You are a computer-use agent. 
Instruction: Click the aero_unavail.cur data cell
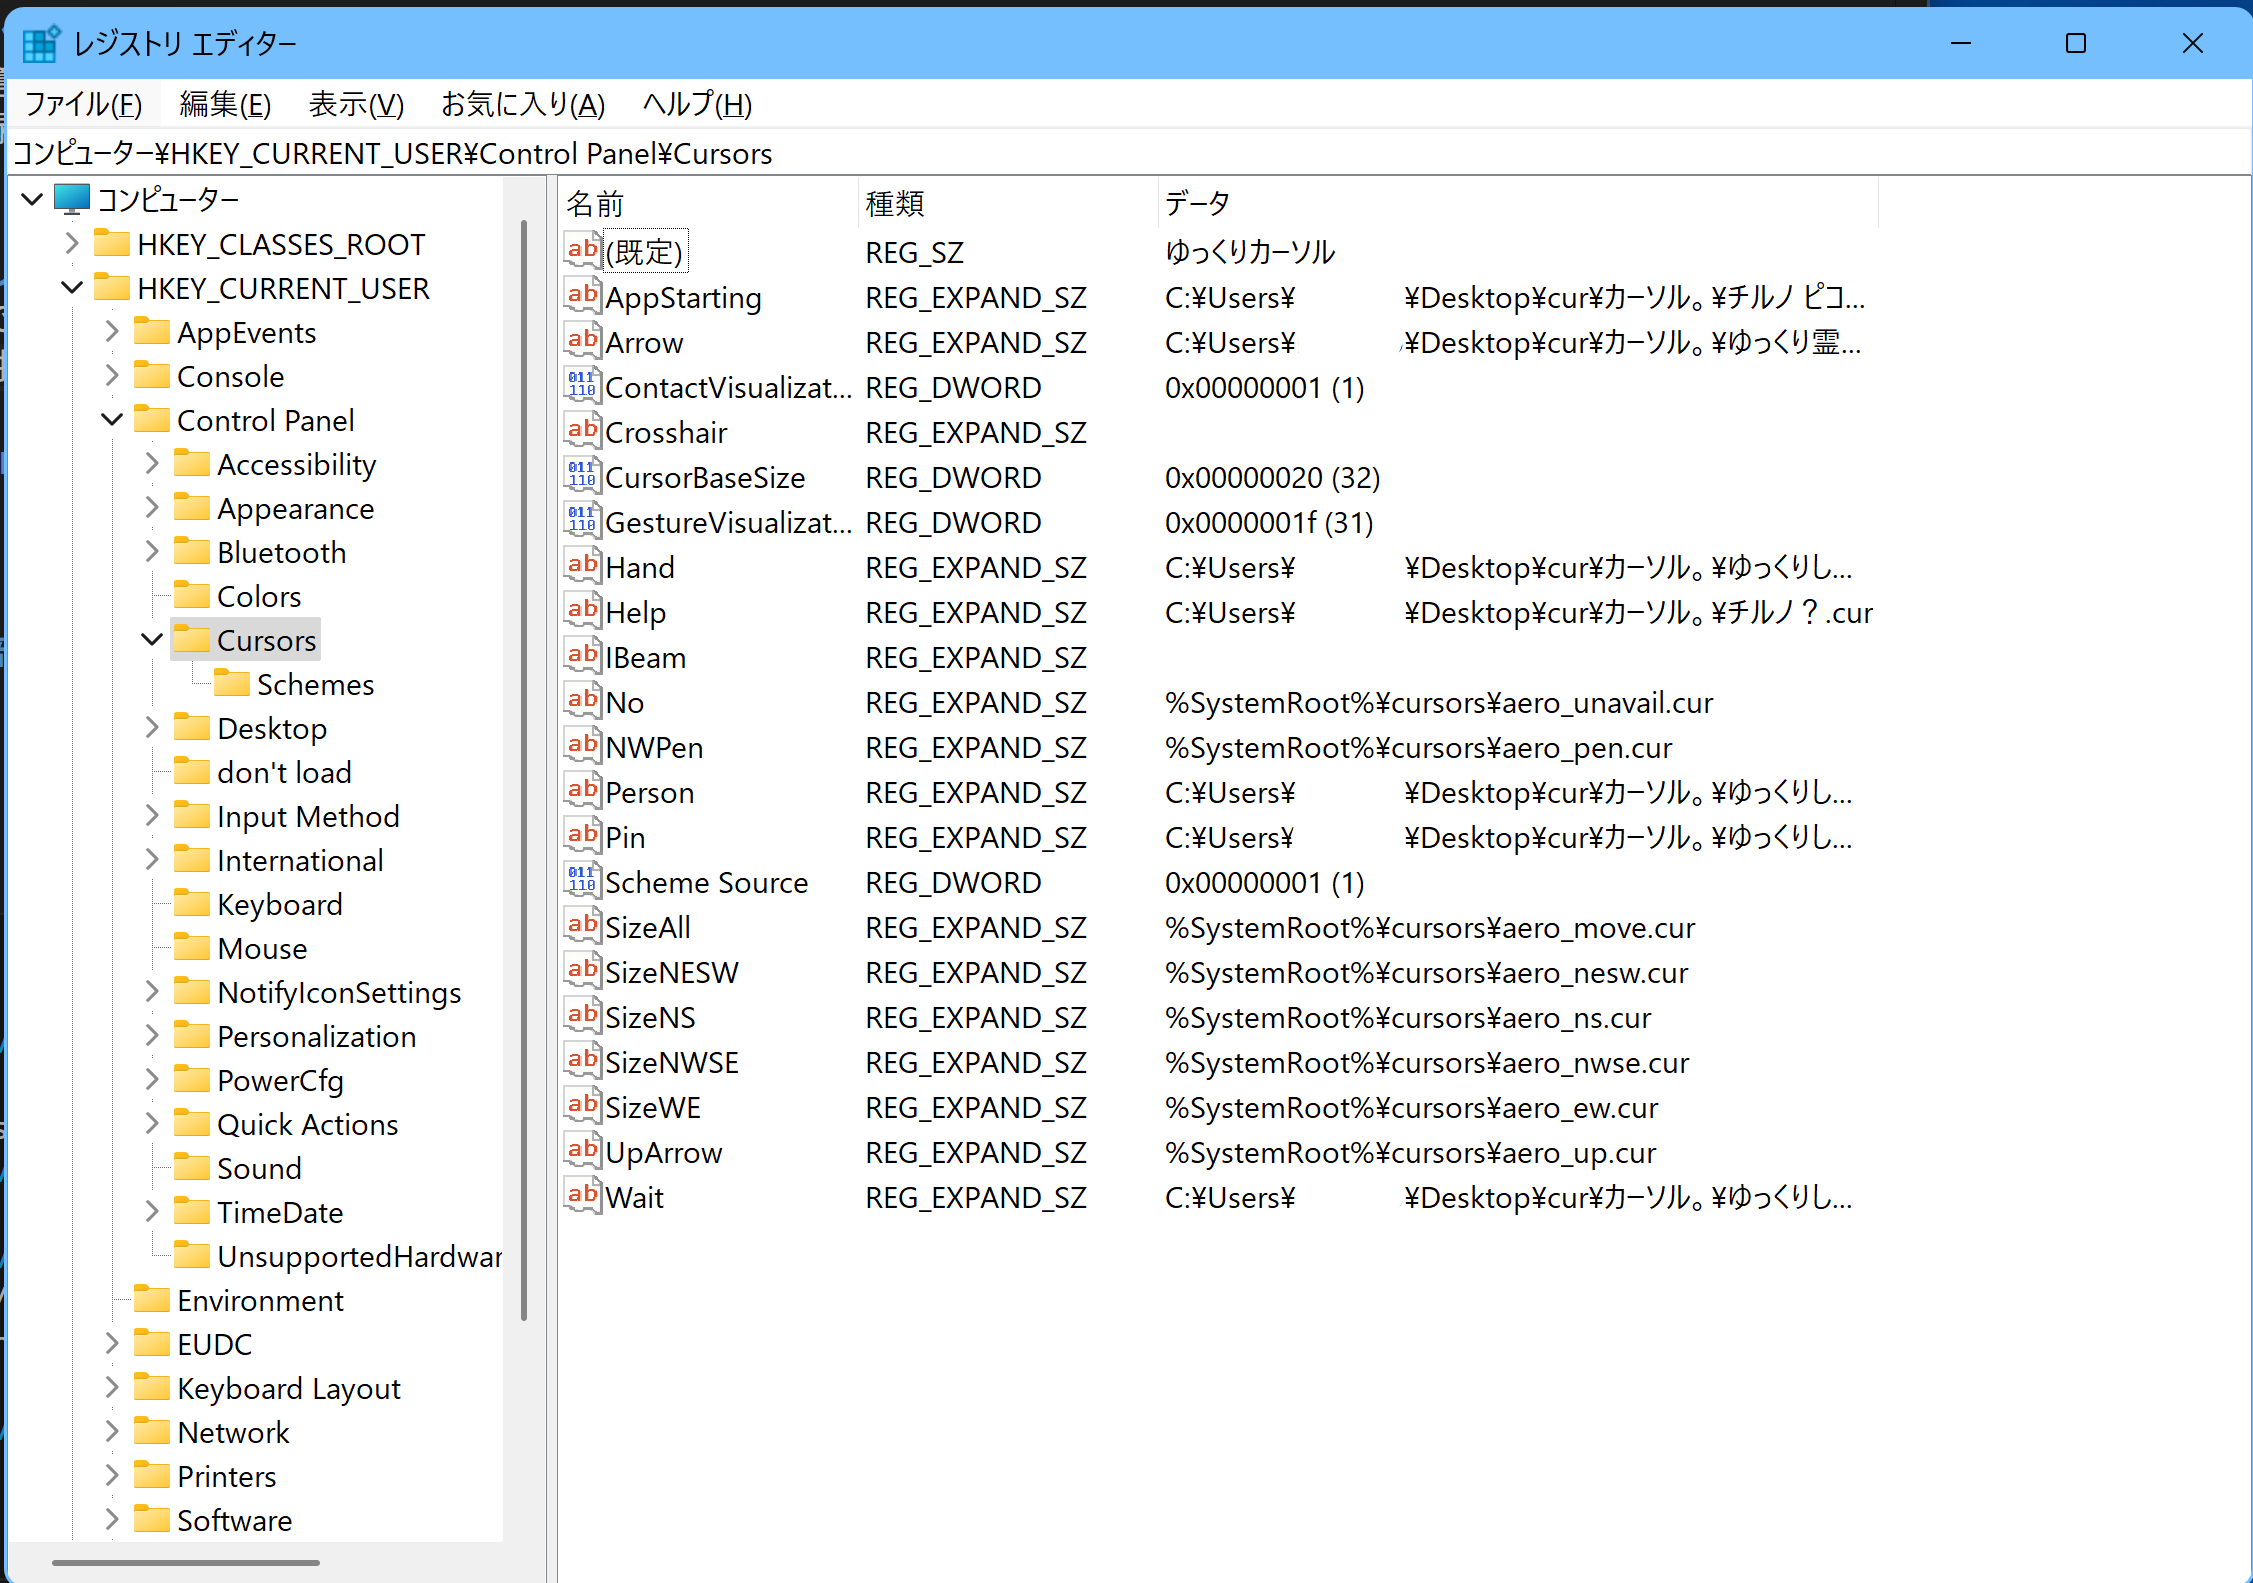click(1438, 702)
